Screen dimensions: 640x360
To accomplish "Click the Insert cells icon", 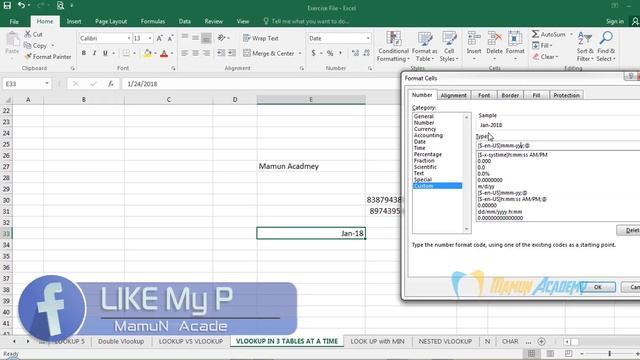I will tap(474, 39).
